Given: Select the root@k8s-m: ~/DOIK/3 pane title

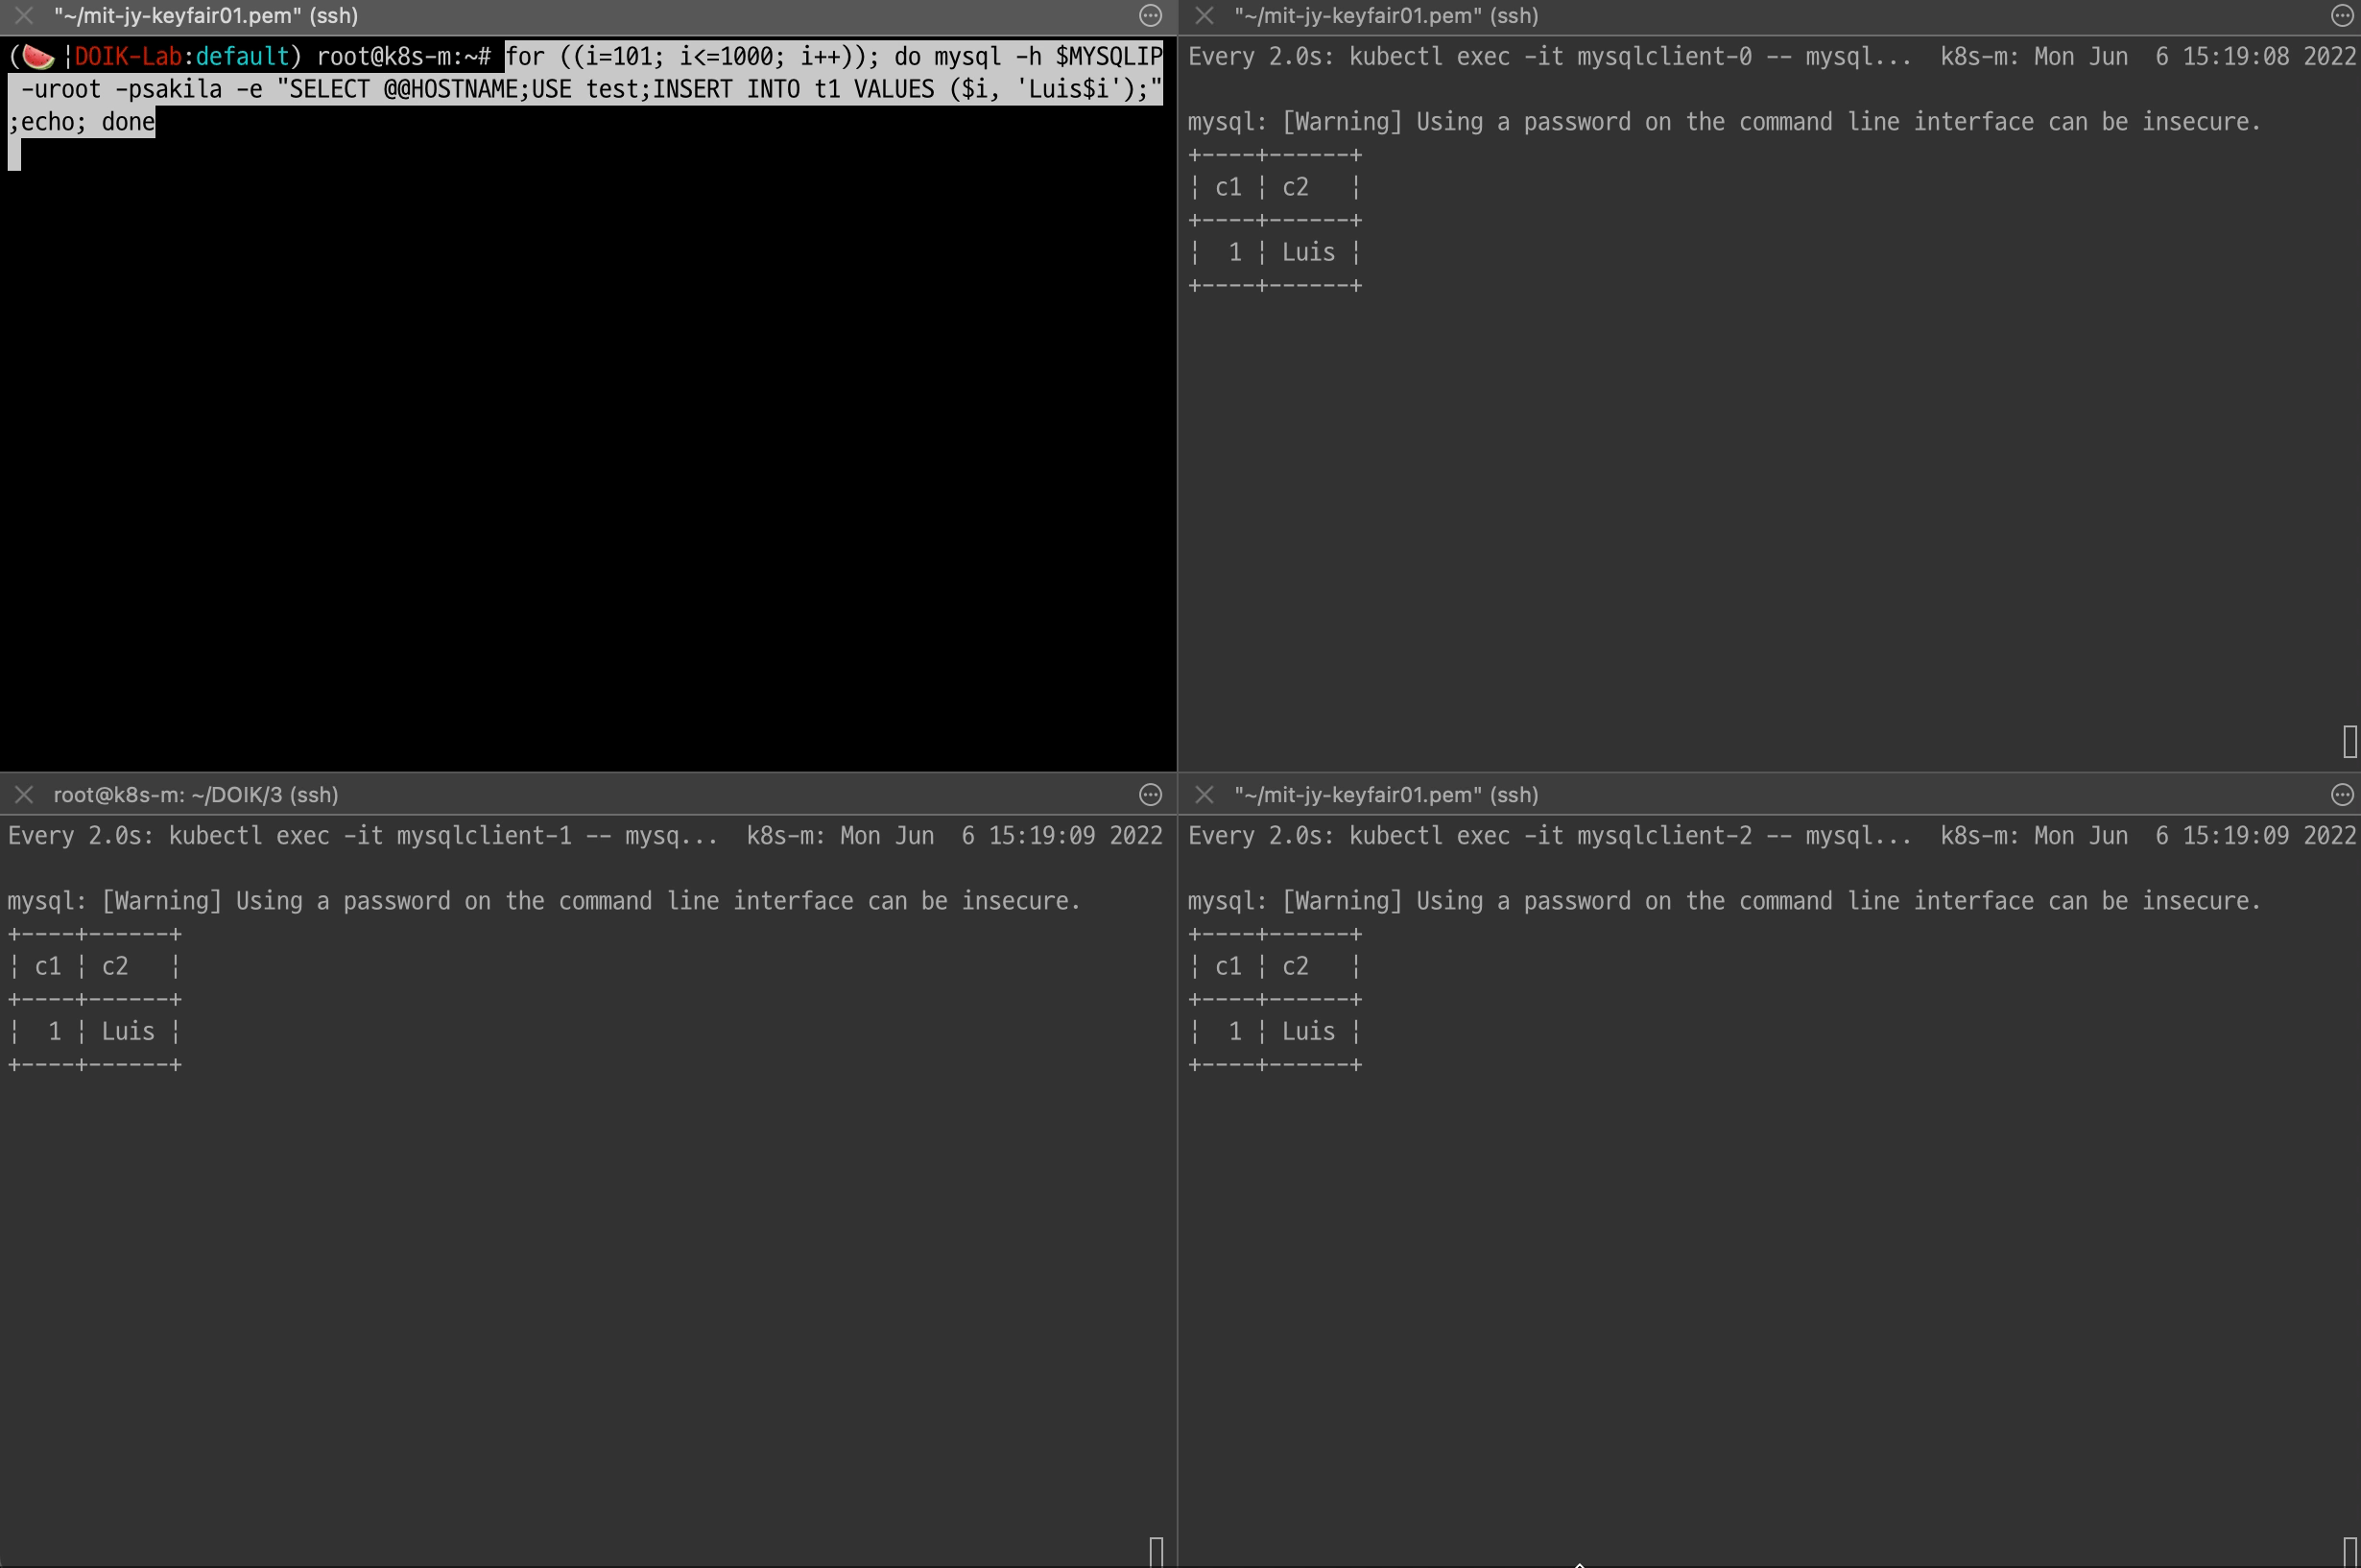Looking at the screenshot, I should pyautogui.click(x=195, y=795).
